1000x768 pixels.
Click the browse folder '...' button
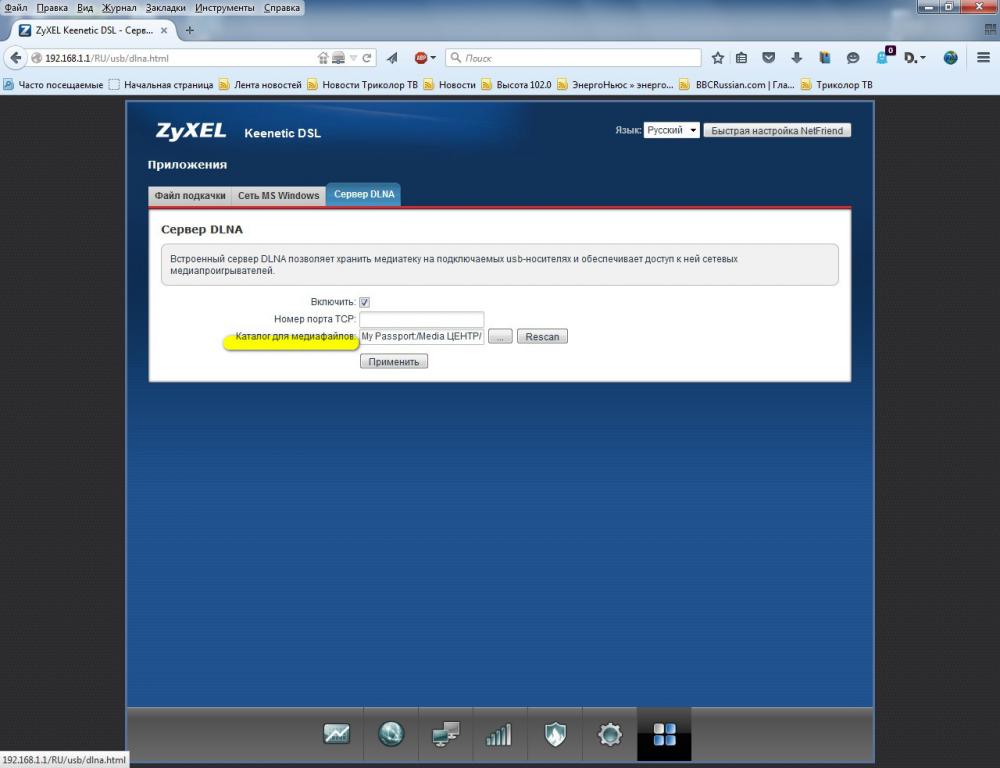[500, 337]
